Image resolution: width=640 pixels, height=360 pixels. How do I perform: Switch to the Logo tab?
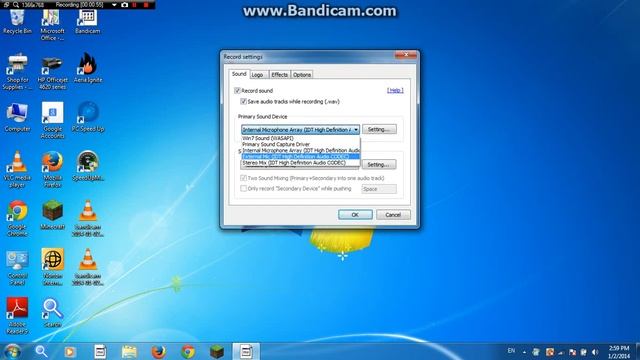(x=258, y=75)
